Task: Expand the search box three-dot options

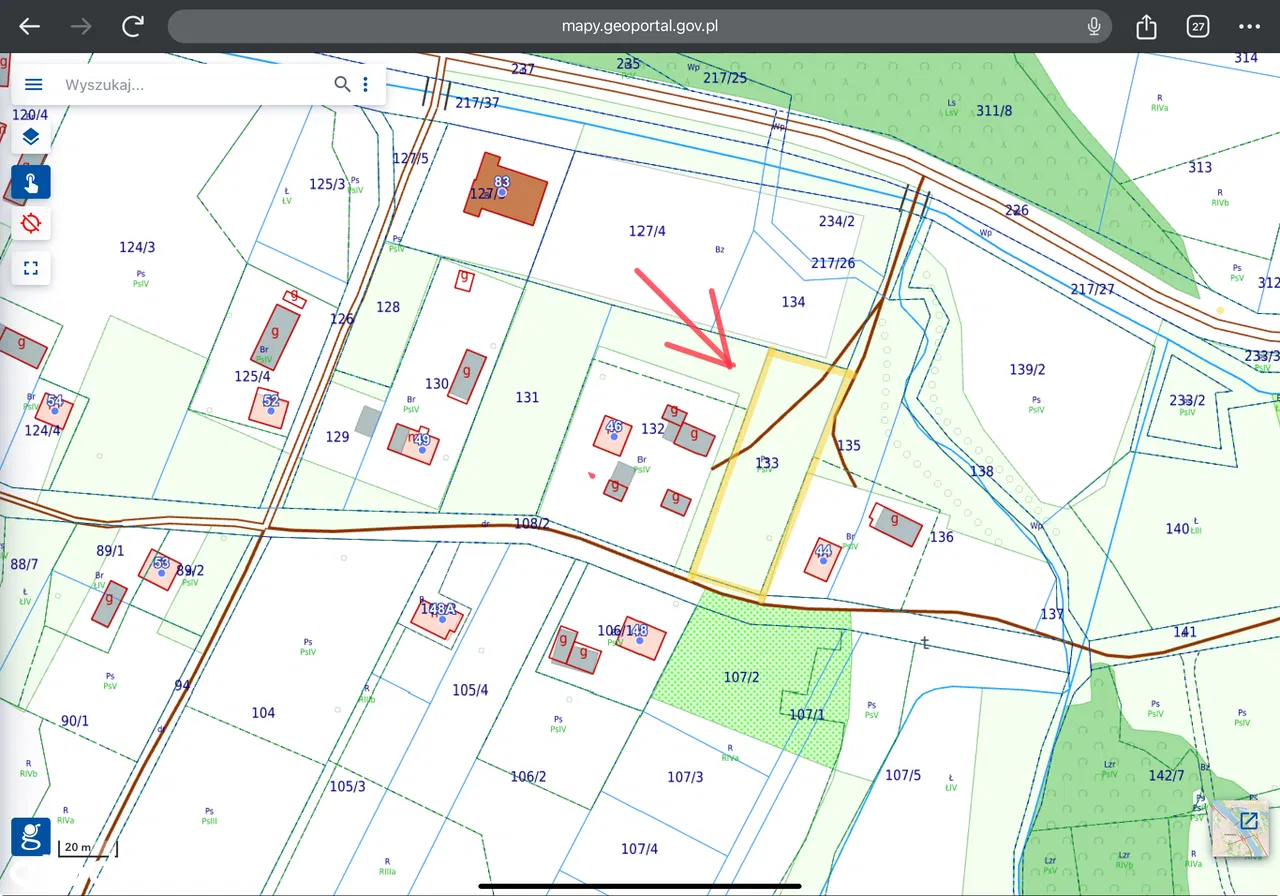Action: tap(366, 85)
